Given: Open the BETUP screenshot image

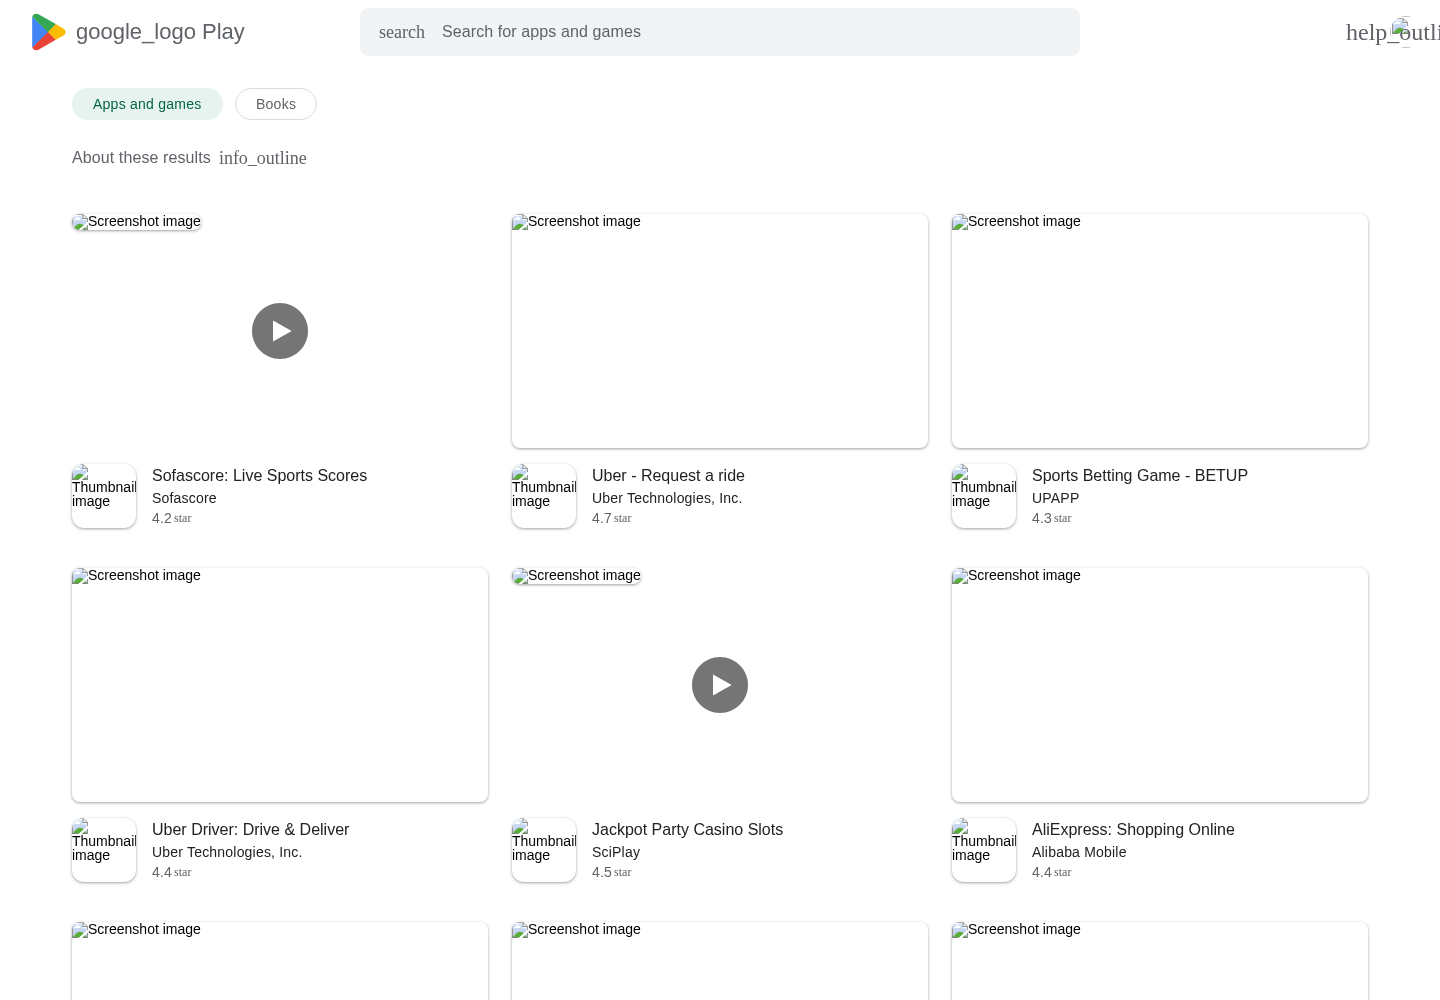Looking at the screenshot, I should (1160, 331).
